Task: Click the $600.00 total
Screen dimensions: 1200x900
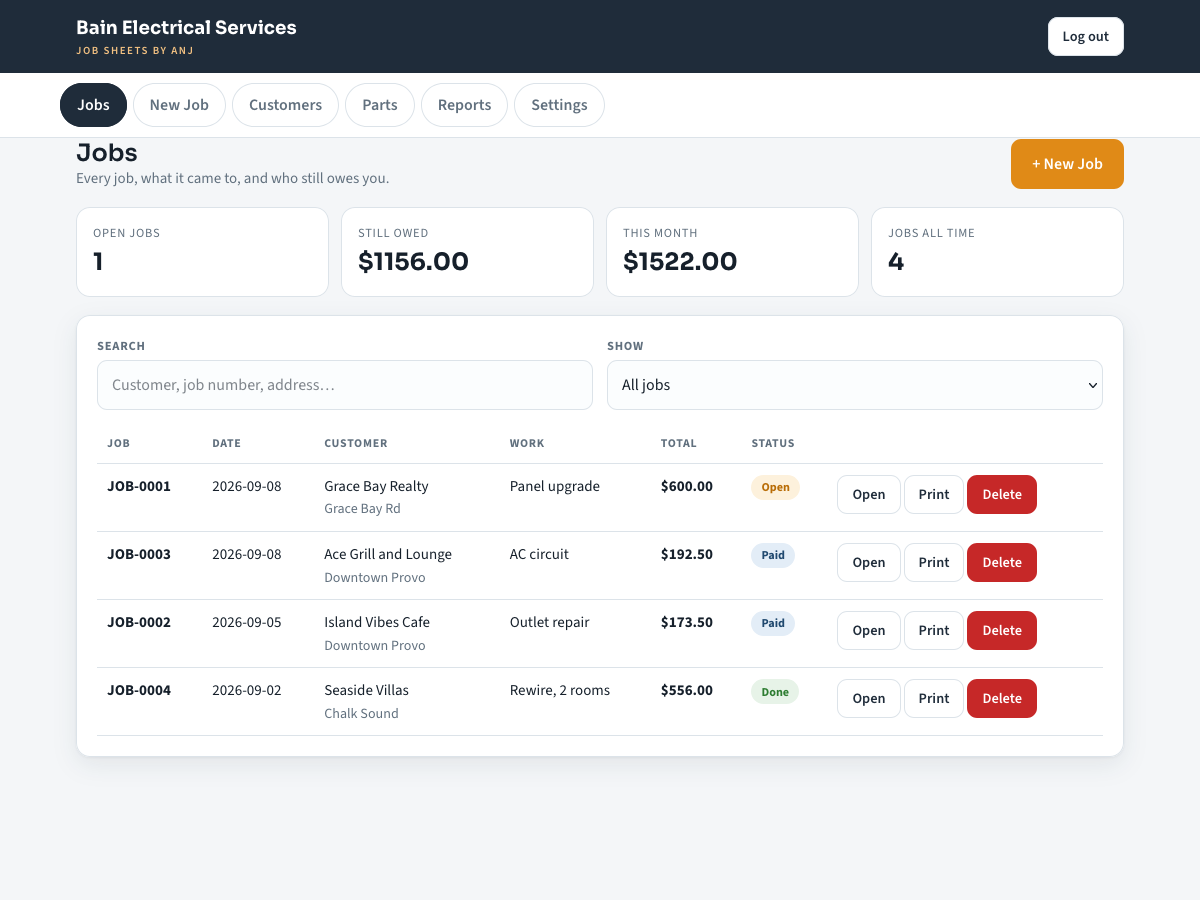Action: 687,486
